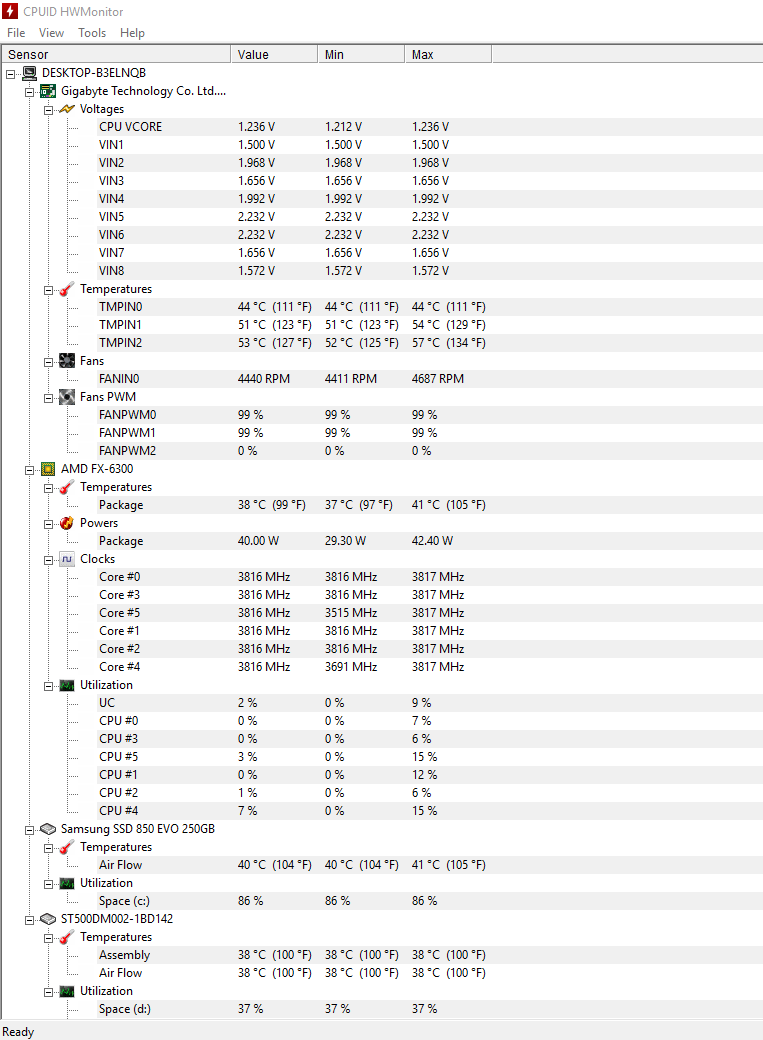The image size is (763, 1040).
Task: Open the Tools menu
Action: (92, 32)
